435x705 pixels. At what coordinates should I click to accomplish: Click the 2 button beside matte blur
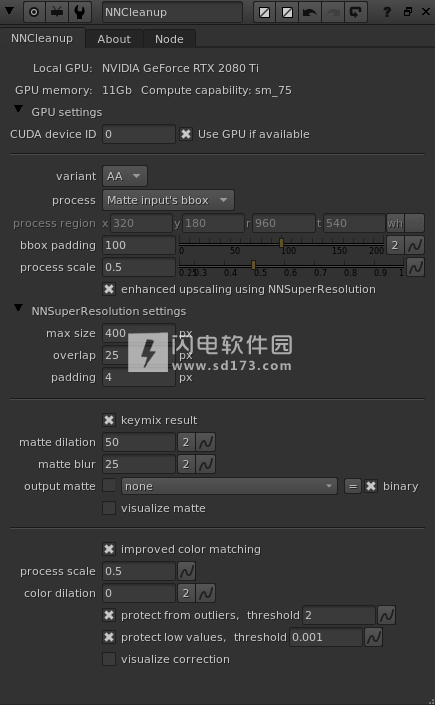pos(186,464)
